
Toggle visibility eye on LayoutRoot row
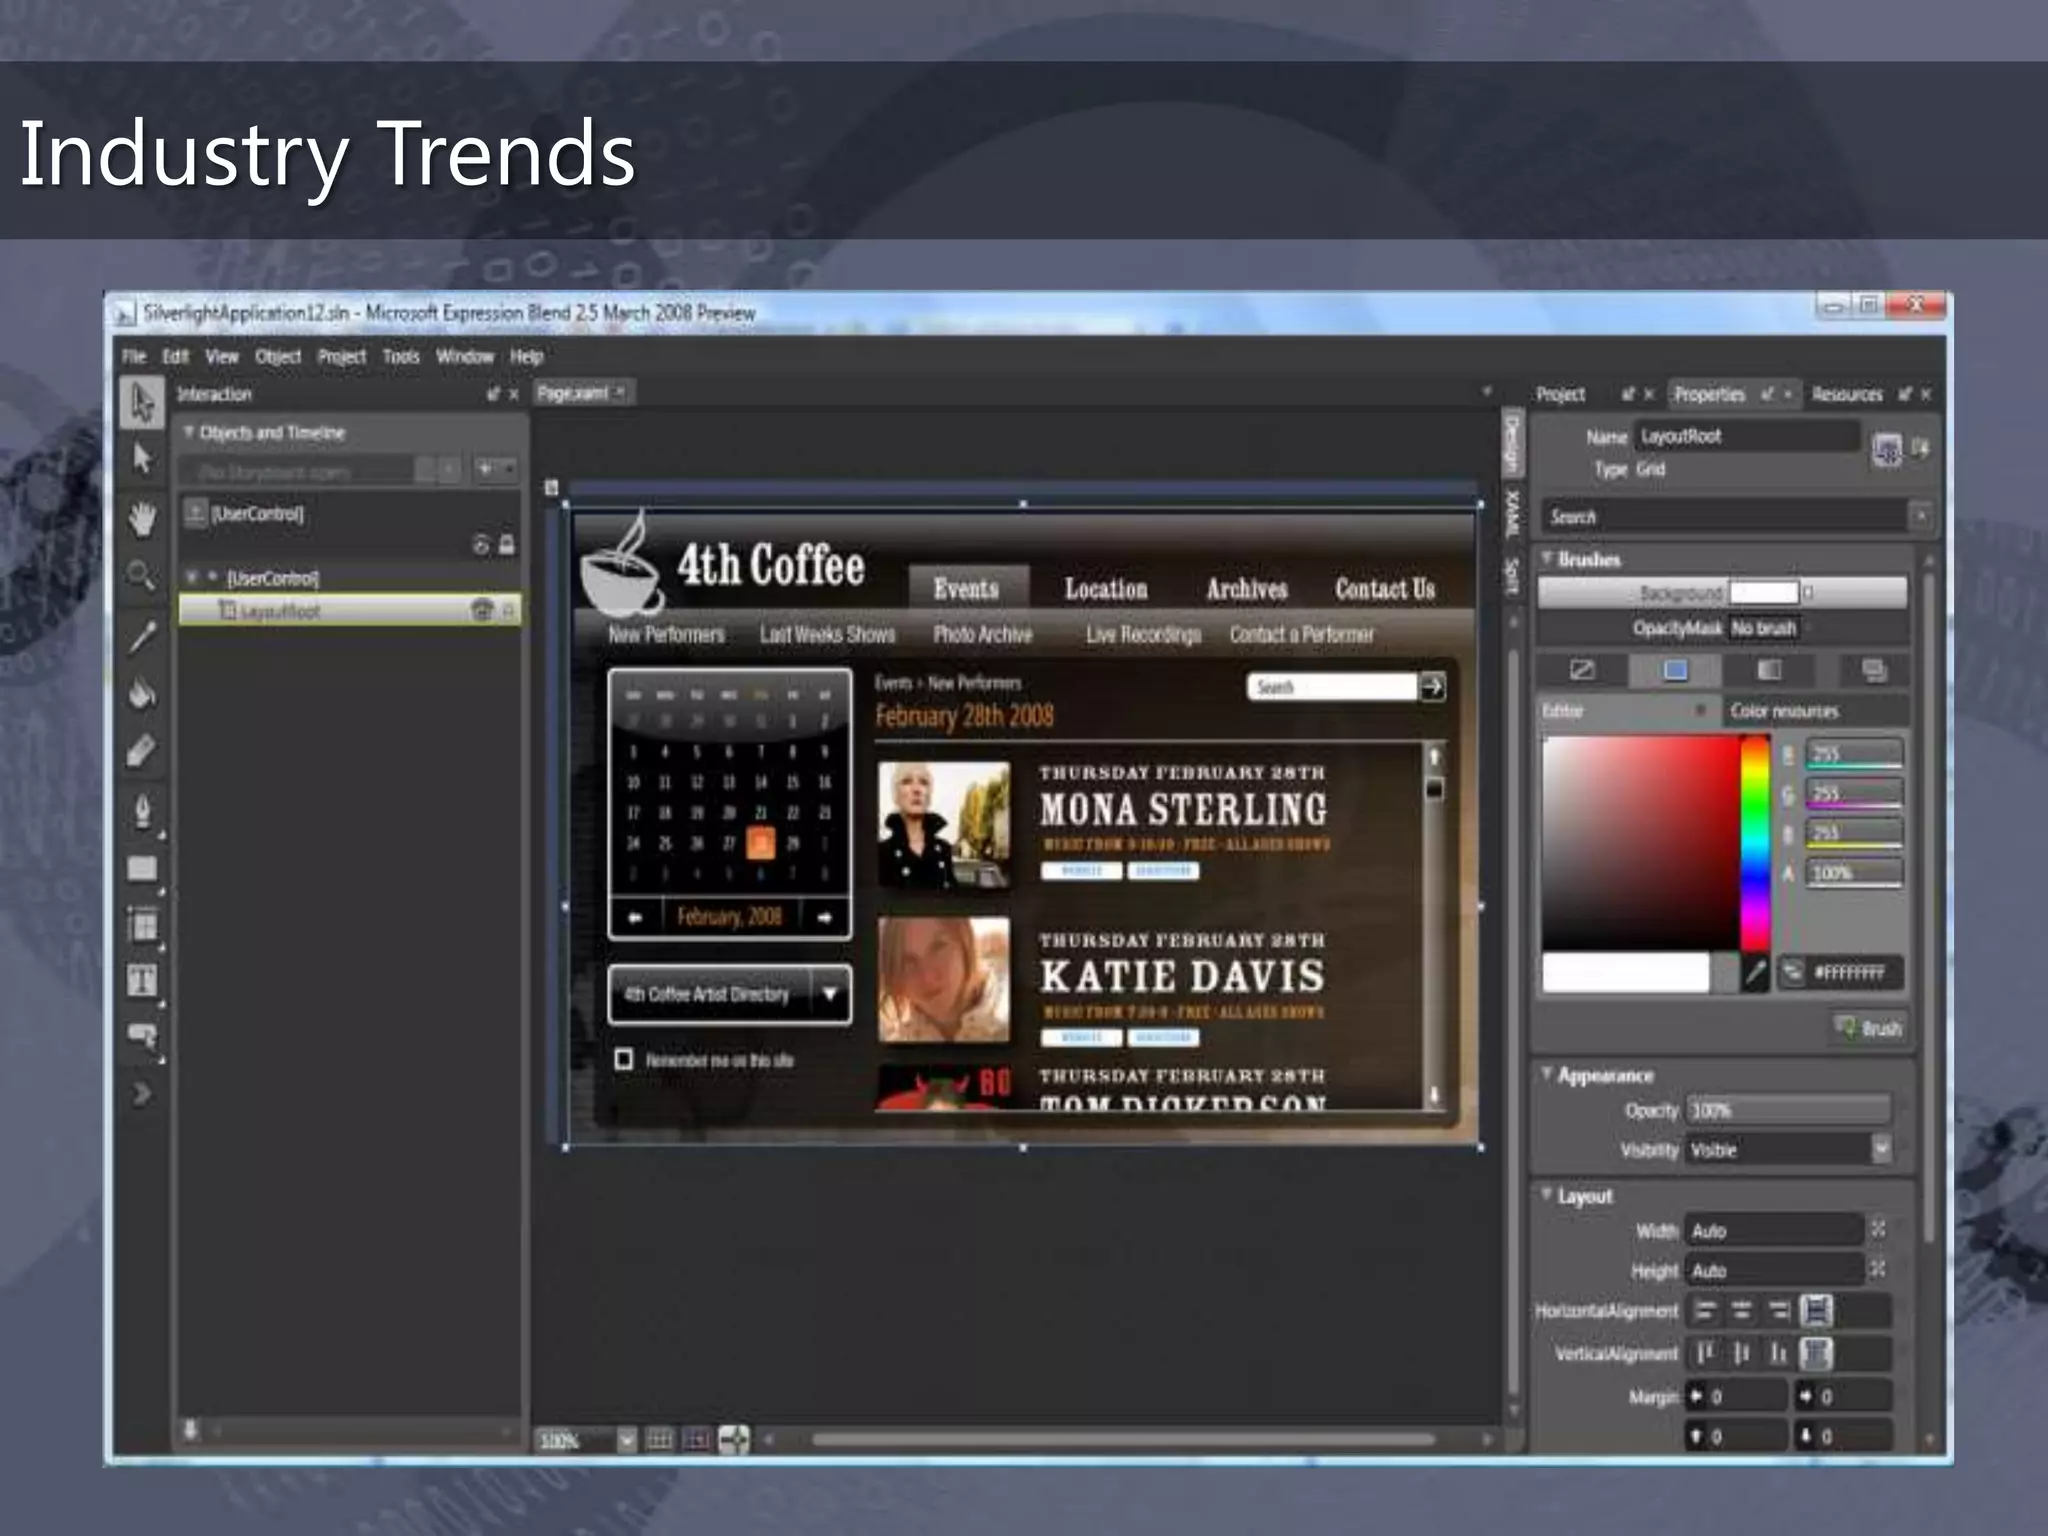click(481, 609)
